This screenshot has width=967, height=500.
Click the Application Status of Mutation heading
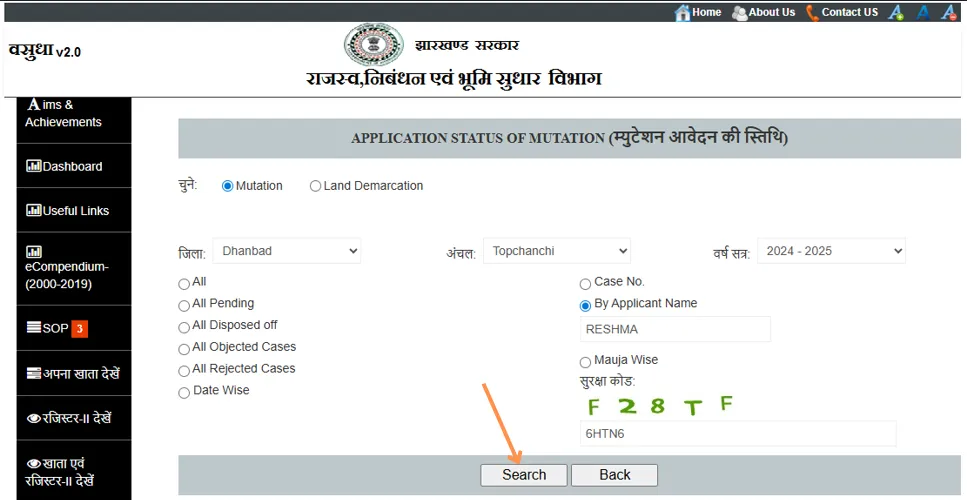coord(569,137)
